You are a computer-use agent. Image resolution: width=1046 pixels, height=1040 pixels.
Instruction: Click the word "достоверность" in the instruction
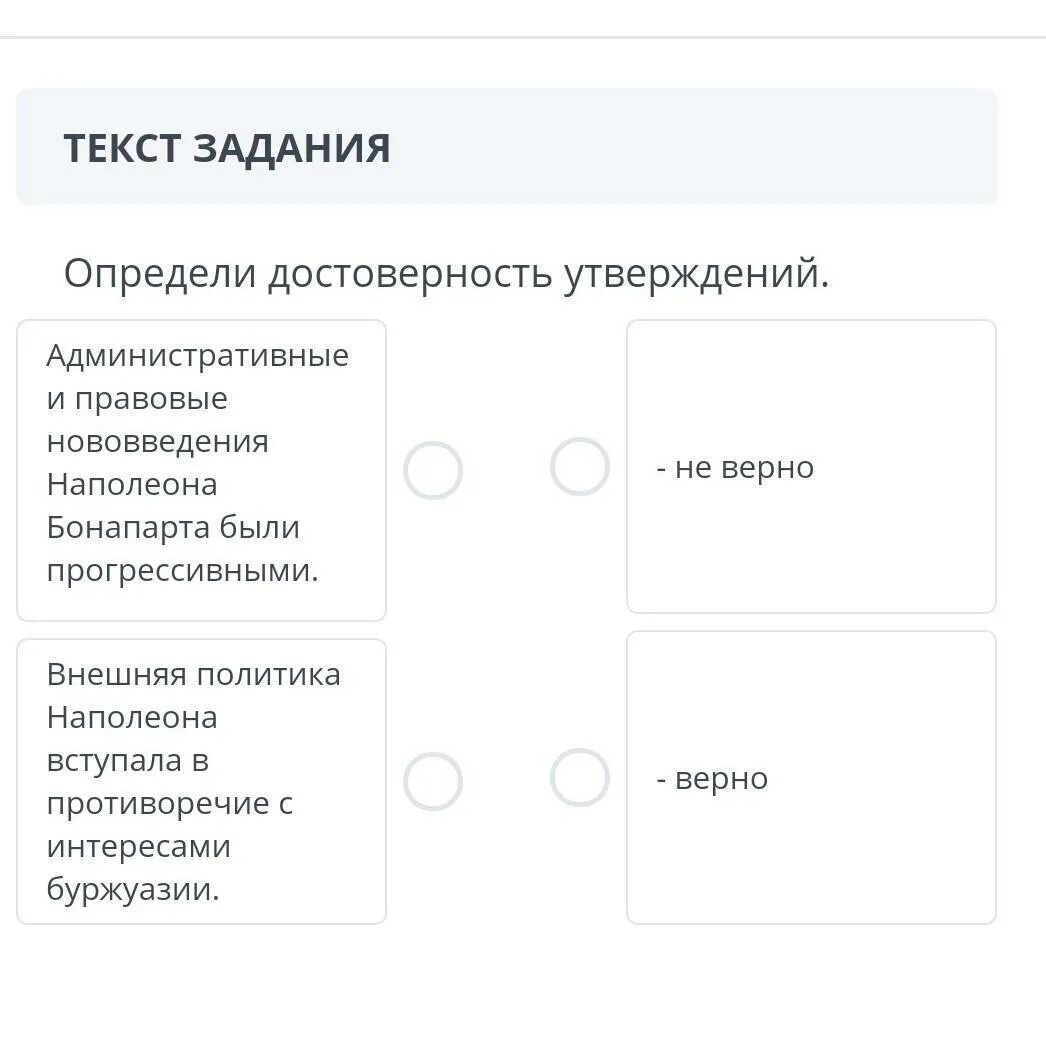409,273
